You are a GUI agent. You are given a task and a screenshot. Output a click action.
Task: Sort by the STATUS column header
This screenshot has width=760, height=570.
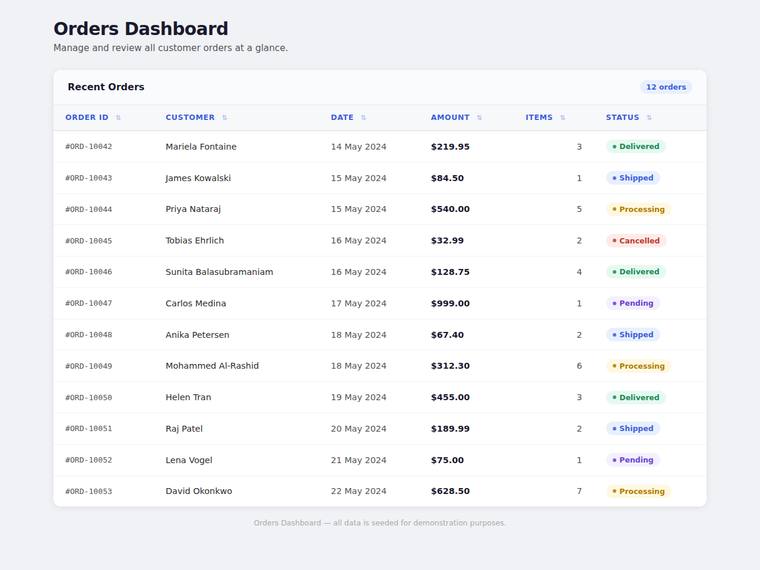point(622,117)
